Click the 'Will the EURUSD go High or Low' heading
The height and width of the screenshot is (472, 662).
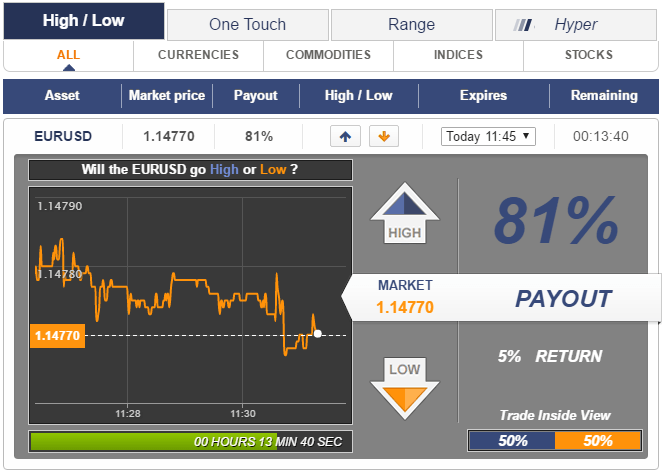190,170
